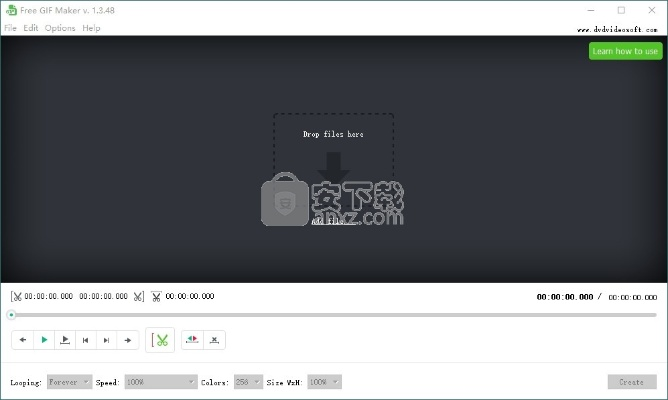Click the selection start timecode field
Screen dimensions: 668x400
(x=49, y=296)
